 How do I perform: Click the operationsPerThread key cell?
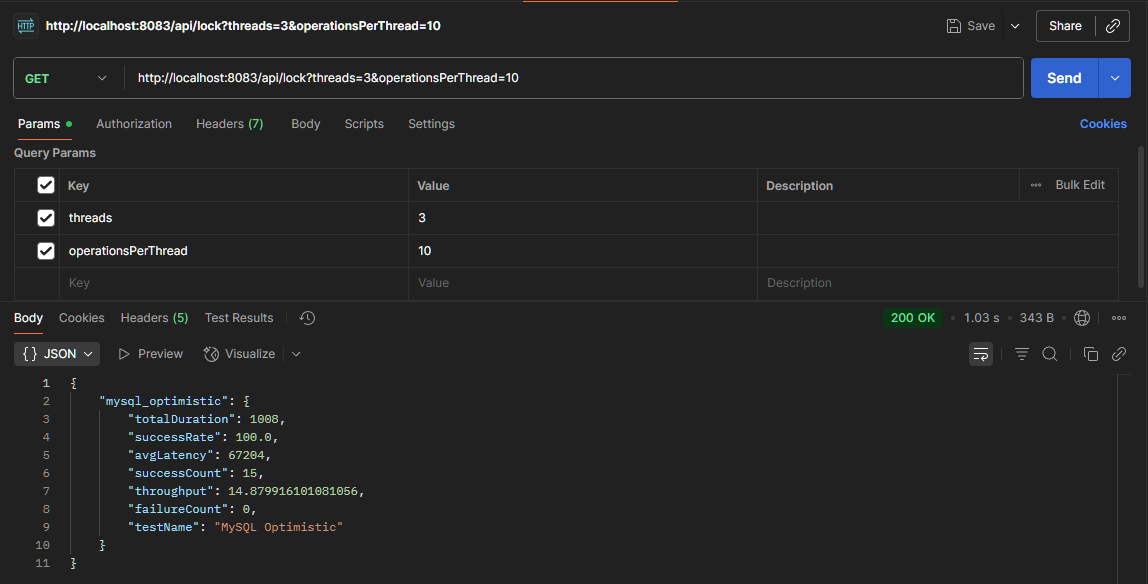[x=234, y=251]
